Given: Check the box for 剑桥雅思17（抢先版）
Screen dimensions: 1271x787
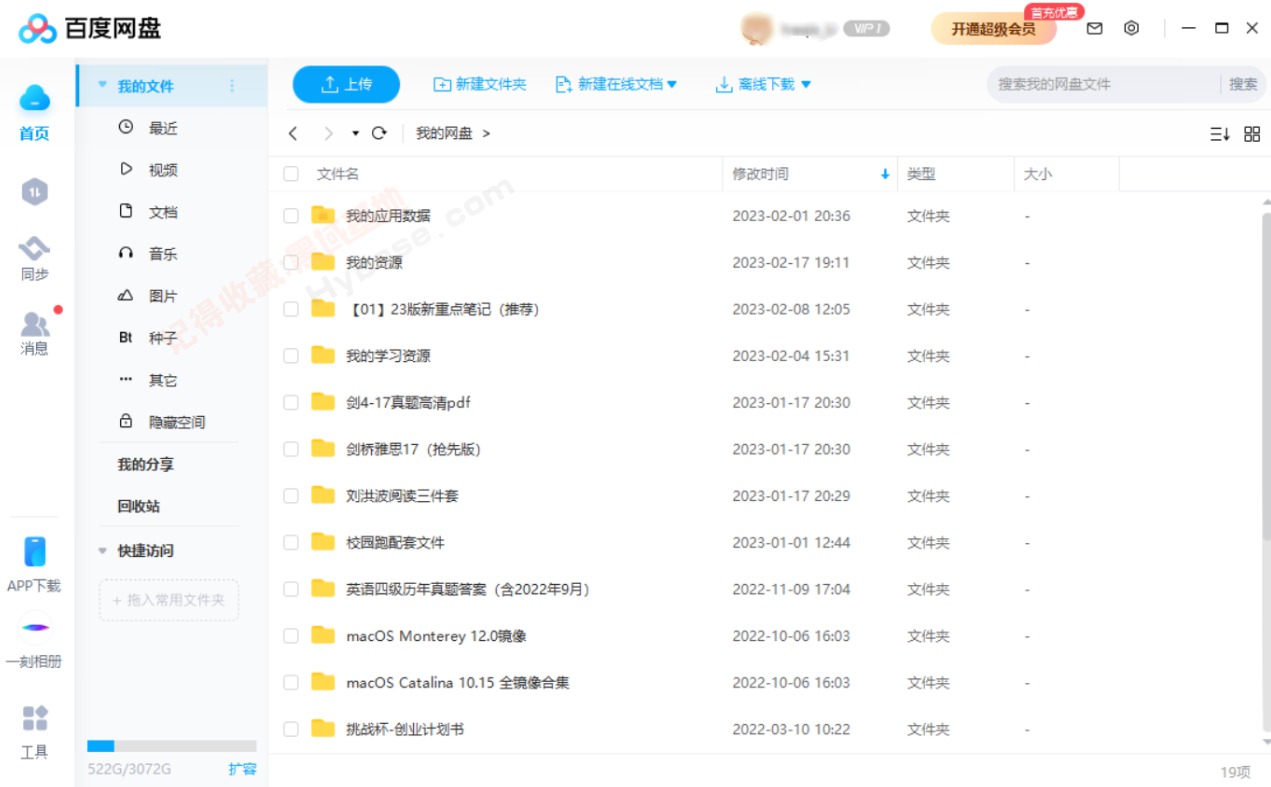Looking at the screenshot, I should pos(291,449).
